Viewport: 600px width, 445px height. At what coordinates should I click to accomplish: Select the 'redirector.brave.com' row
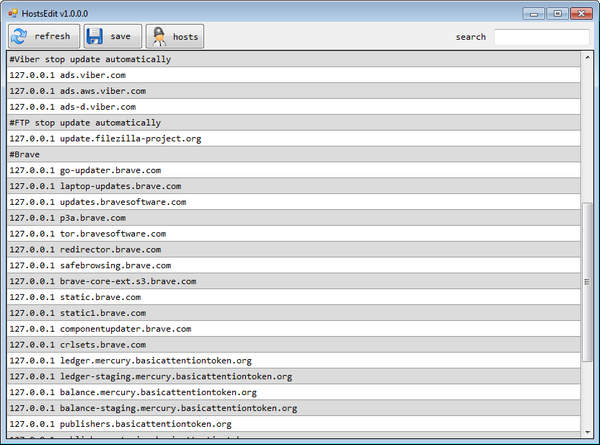(293, 250)
